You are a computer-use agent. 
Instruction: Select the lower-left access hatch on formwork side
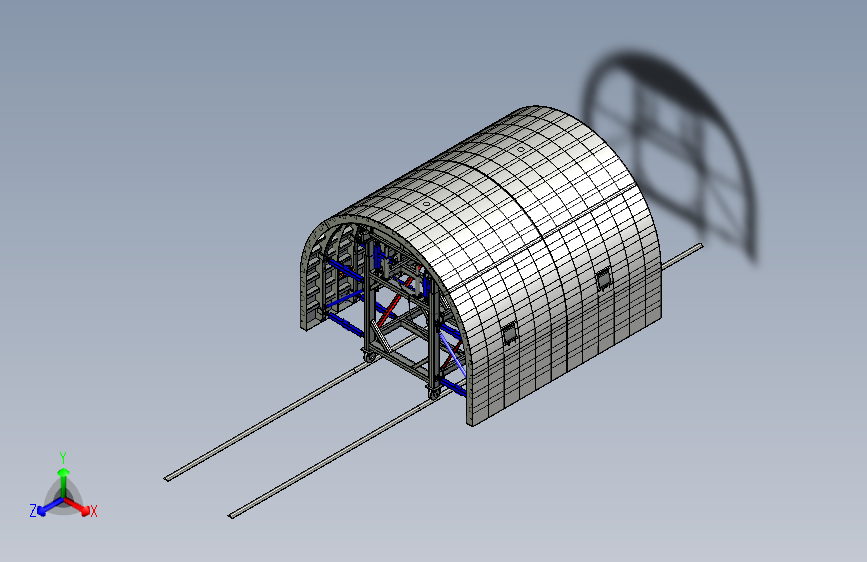point(509,334)
